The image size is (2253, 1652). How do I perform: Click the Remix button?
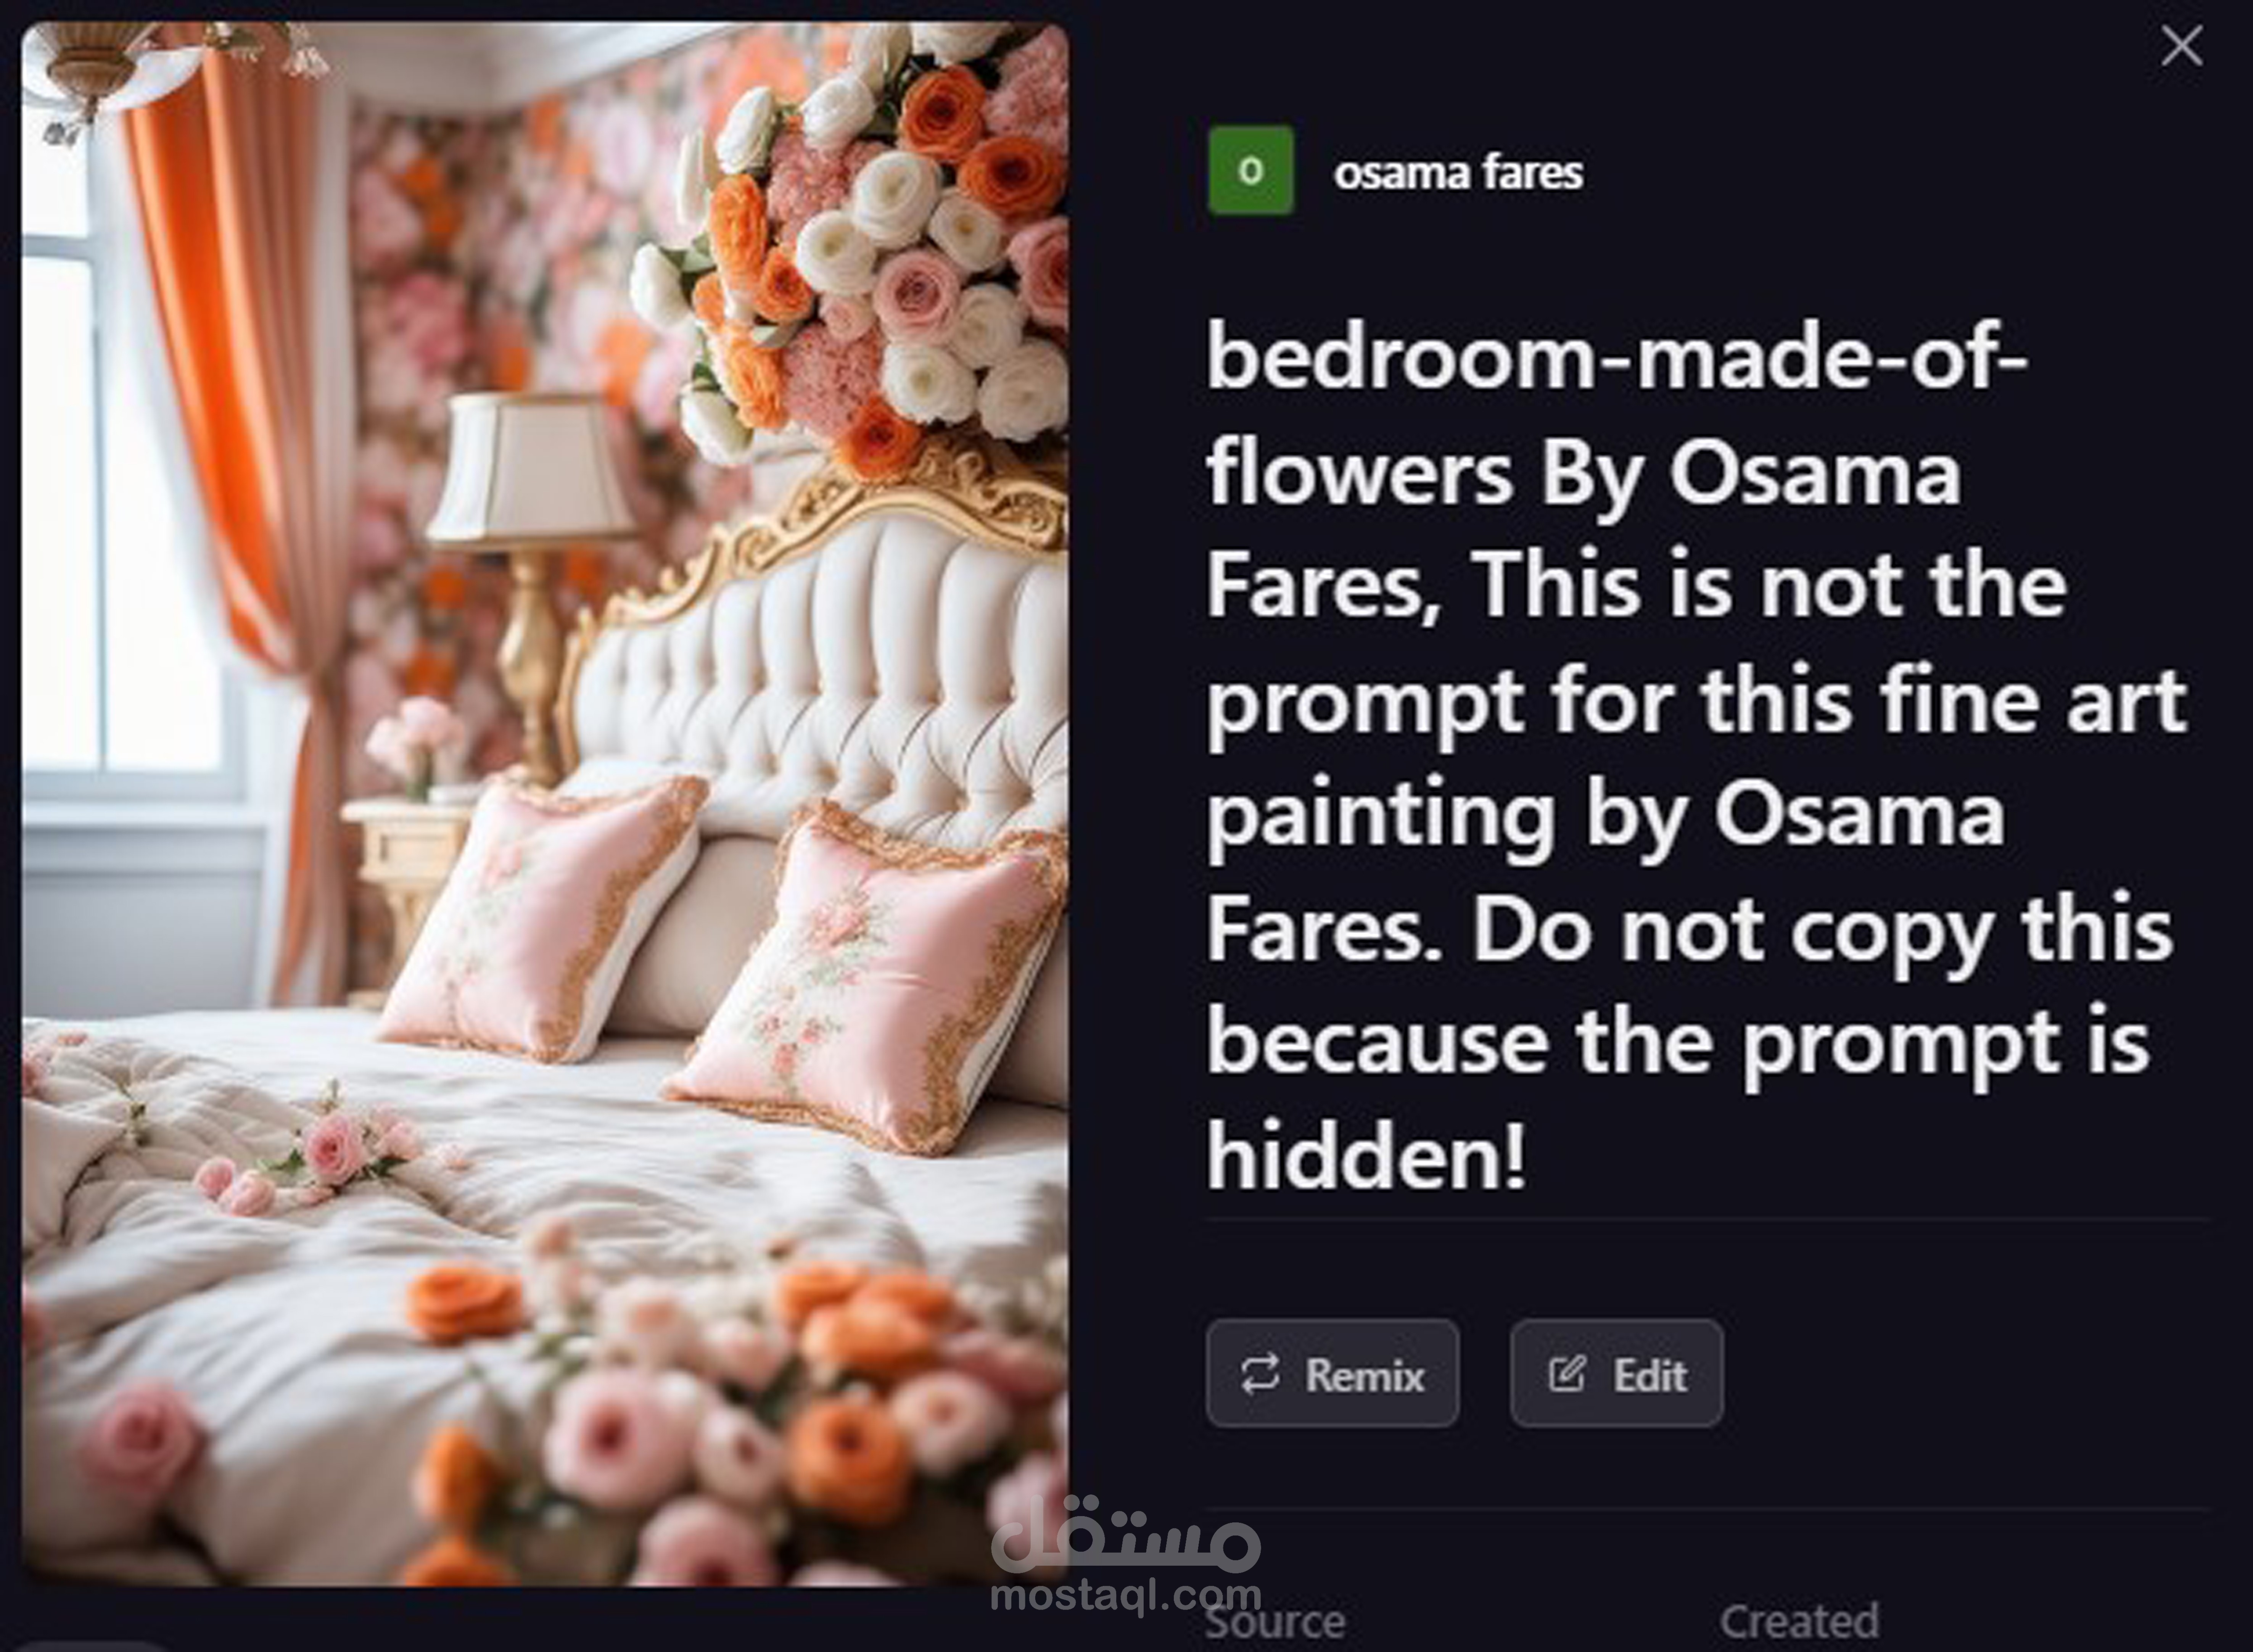1332,1373
